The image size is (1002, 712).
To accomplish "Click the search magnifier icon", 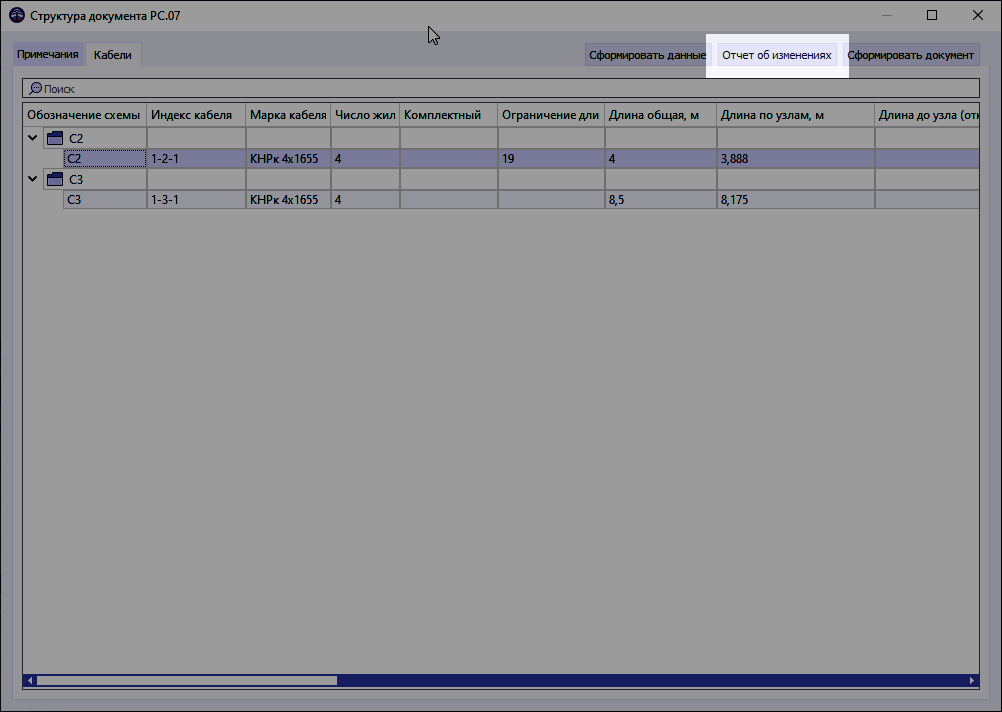I will tap(34, 87).
